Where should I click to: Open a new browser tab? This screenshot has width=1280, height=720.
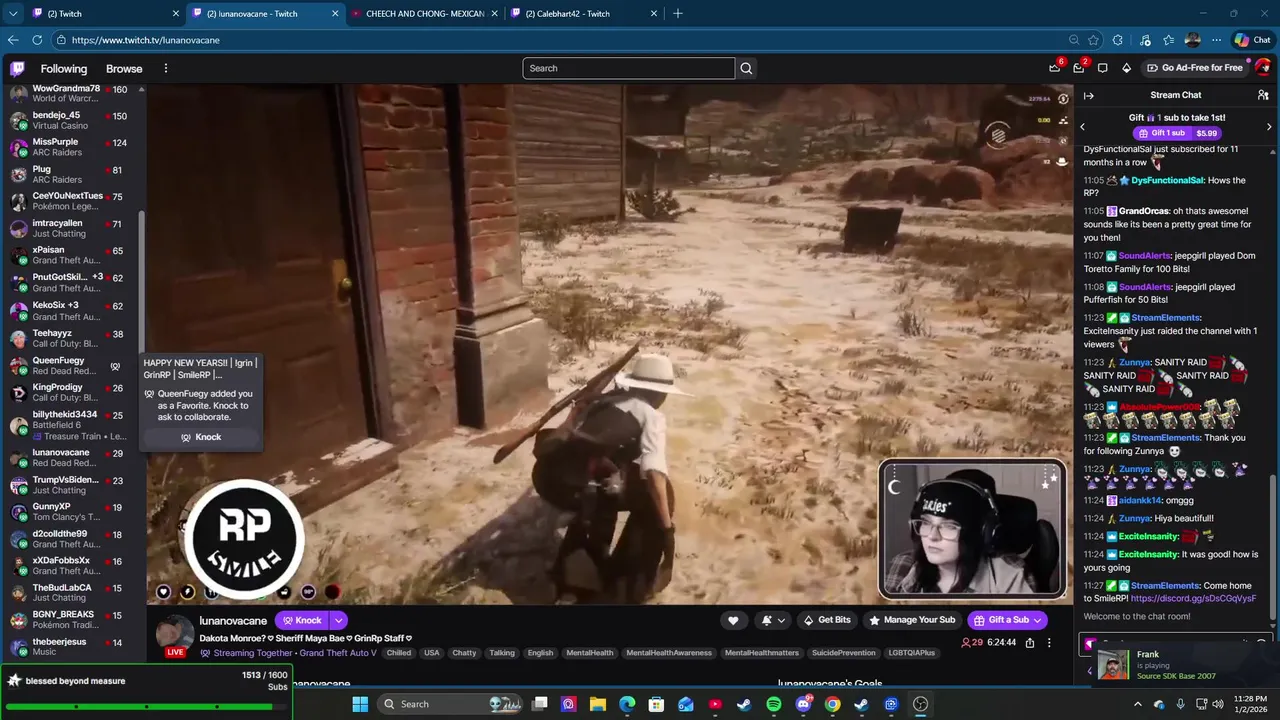coord(678,13)
